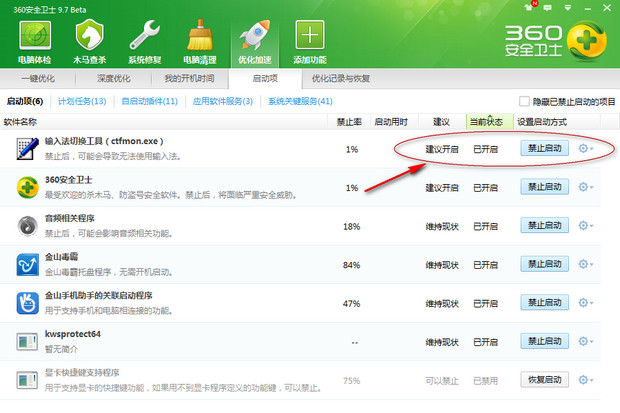Switch to 一键优化 tab

39,78
